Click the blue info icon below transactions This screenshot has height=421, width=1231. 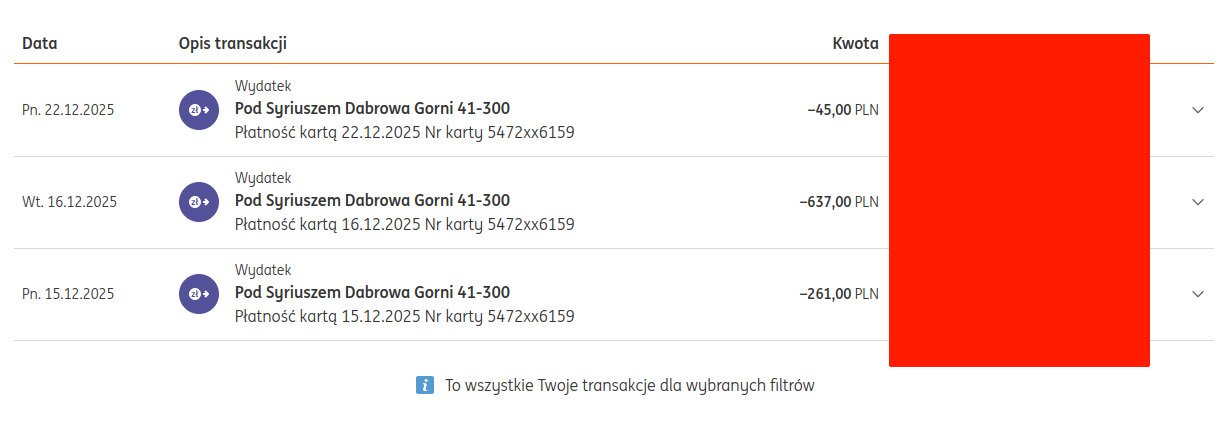[425, 385]
